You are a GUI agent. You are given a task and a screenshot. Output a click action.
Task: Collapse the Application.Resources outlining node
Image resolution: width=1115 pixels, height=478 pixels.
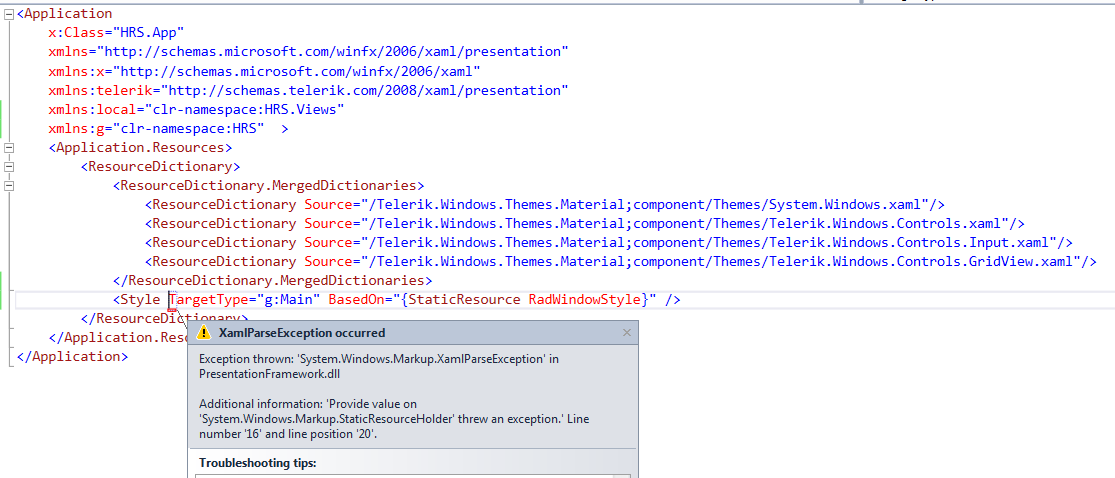[10, 148]
